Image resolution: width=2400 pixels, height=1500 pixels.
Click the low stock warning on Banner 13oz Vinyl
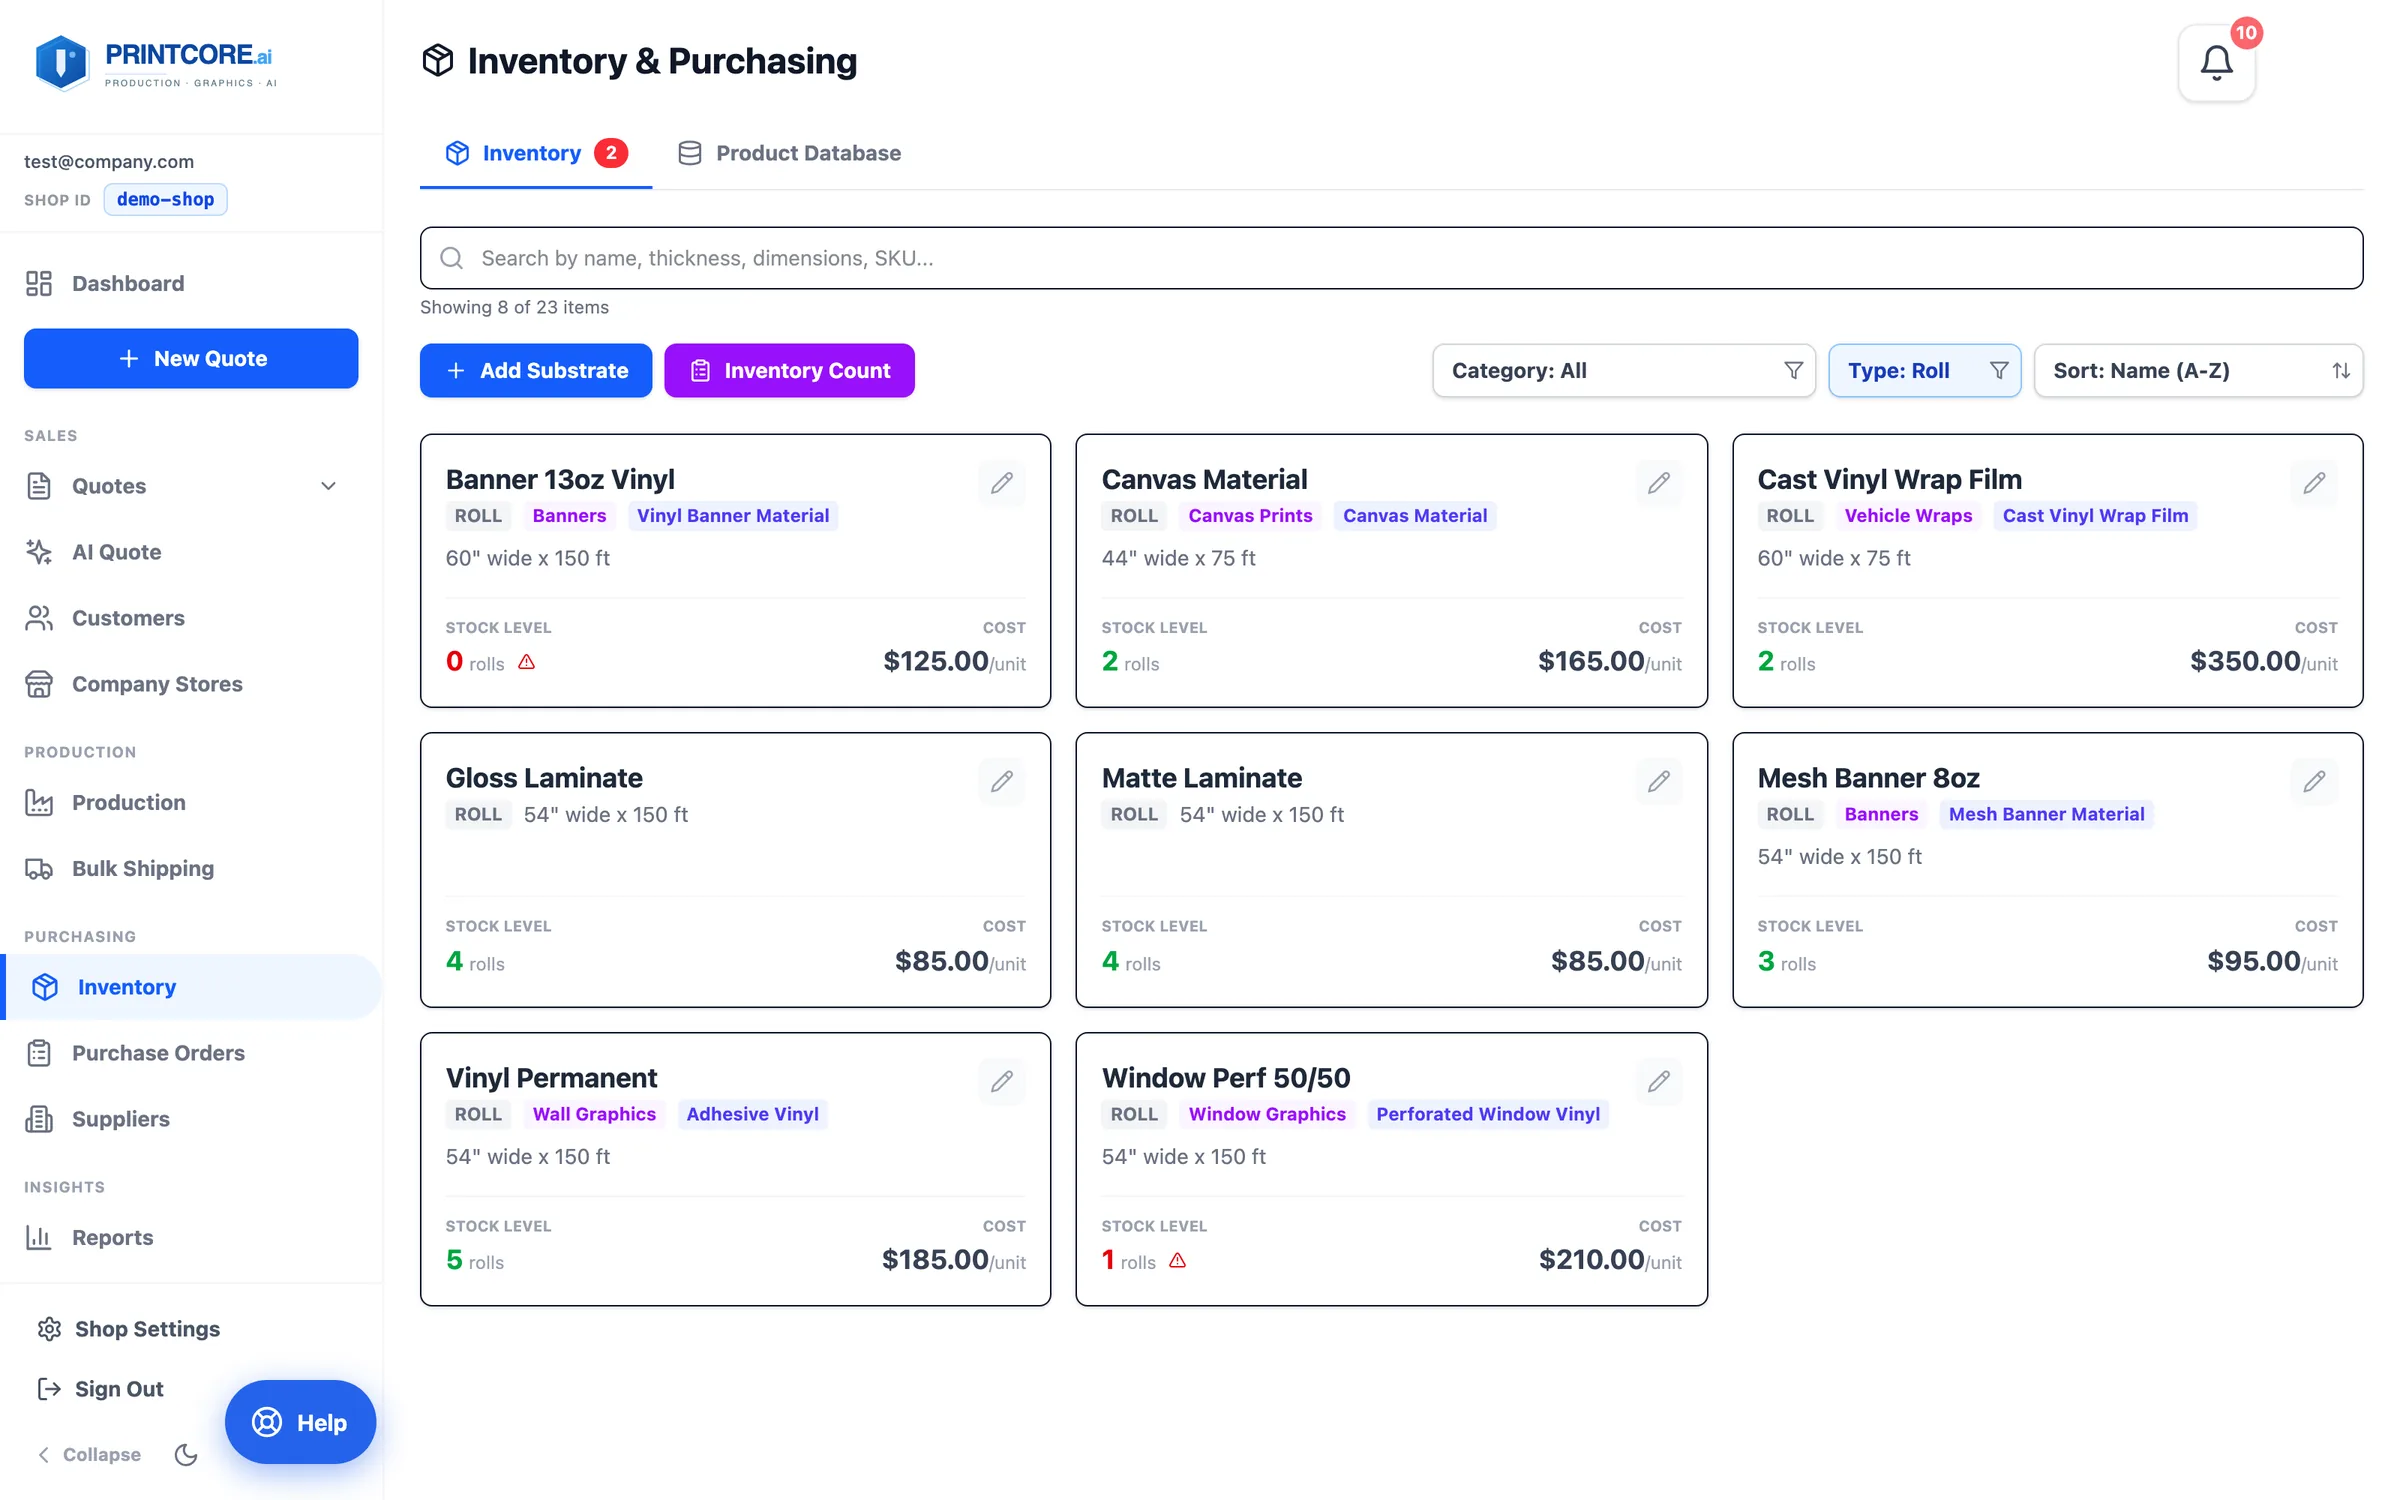click(x=527, y=662)
